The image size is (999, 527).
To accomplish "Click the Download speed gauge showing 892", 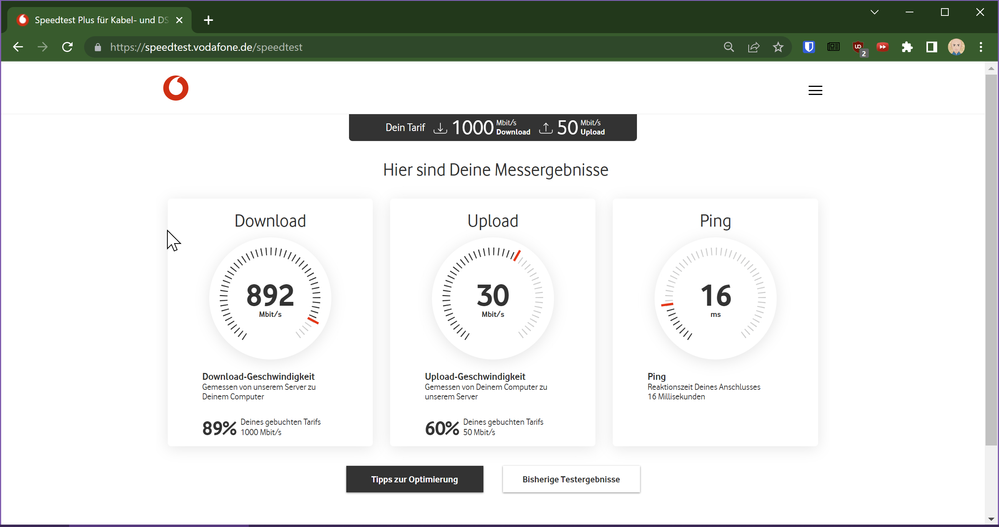I will (270, 298).
